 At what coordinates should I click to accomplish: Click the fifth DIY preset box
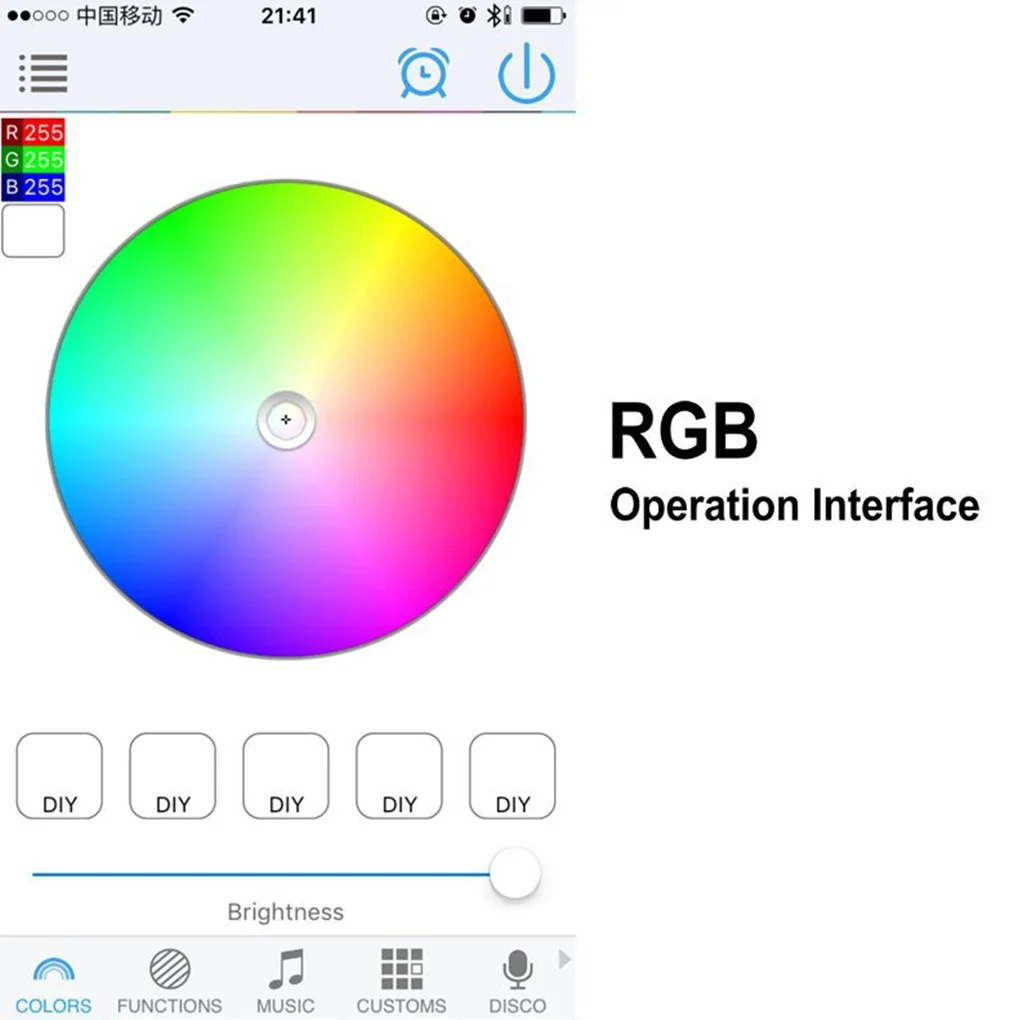512,775
